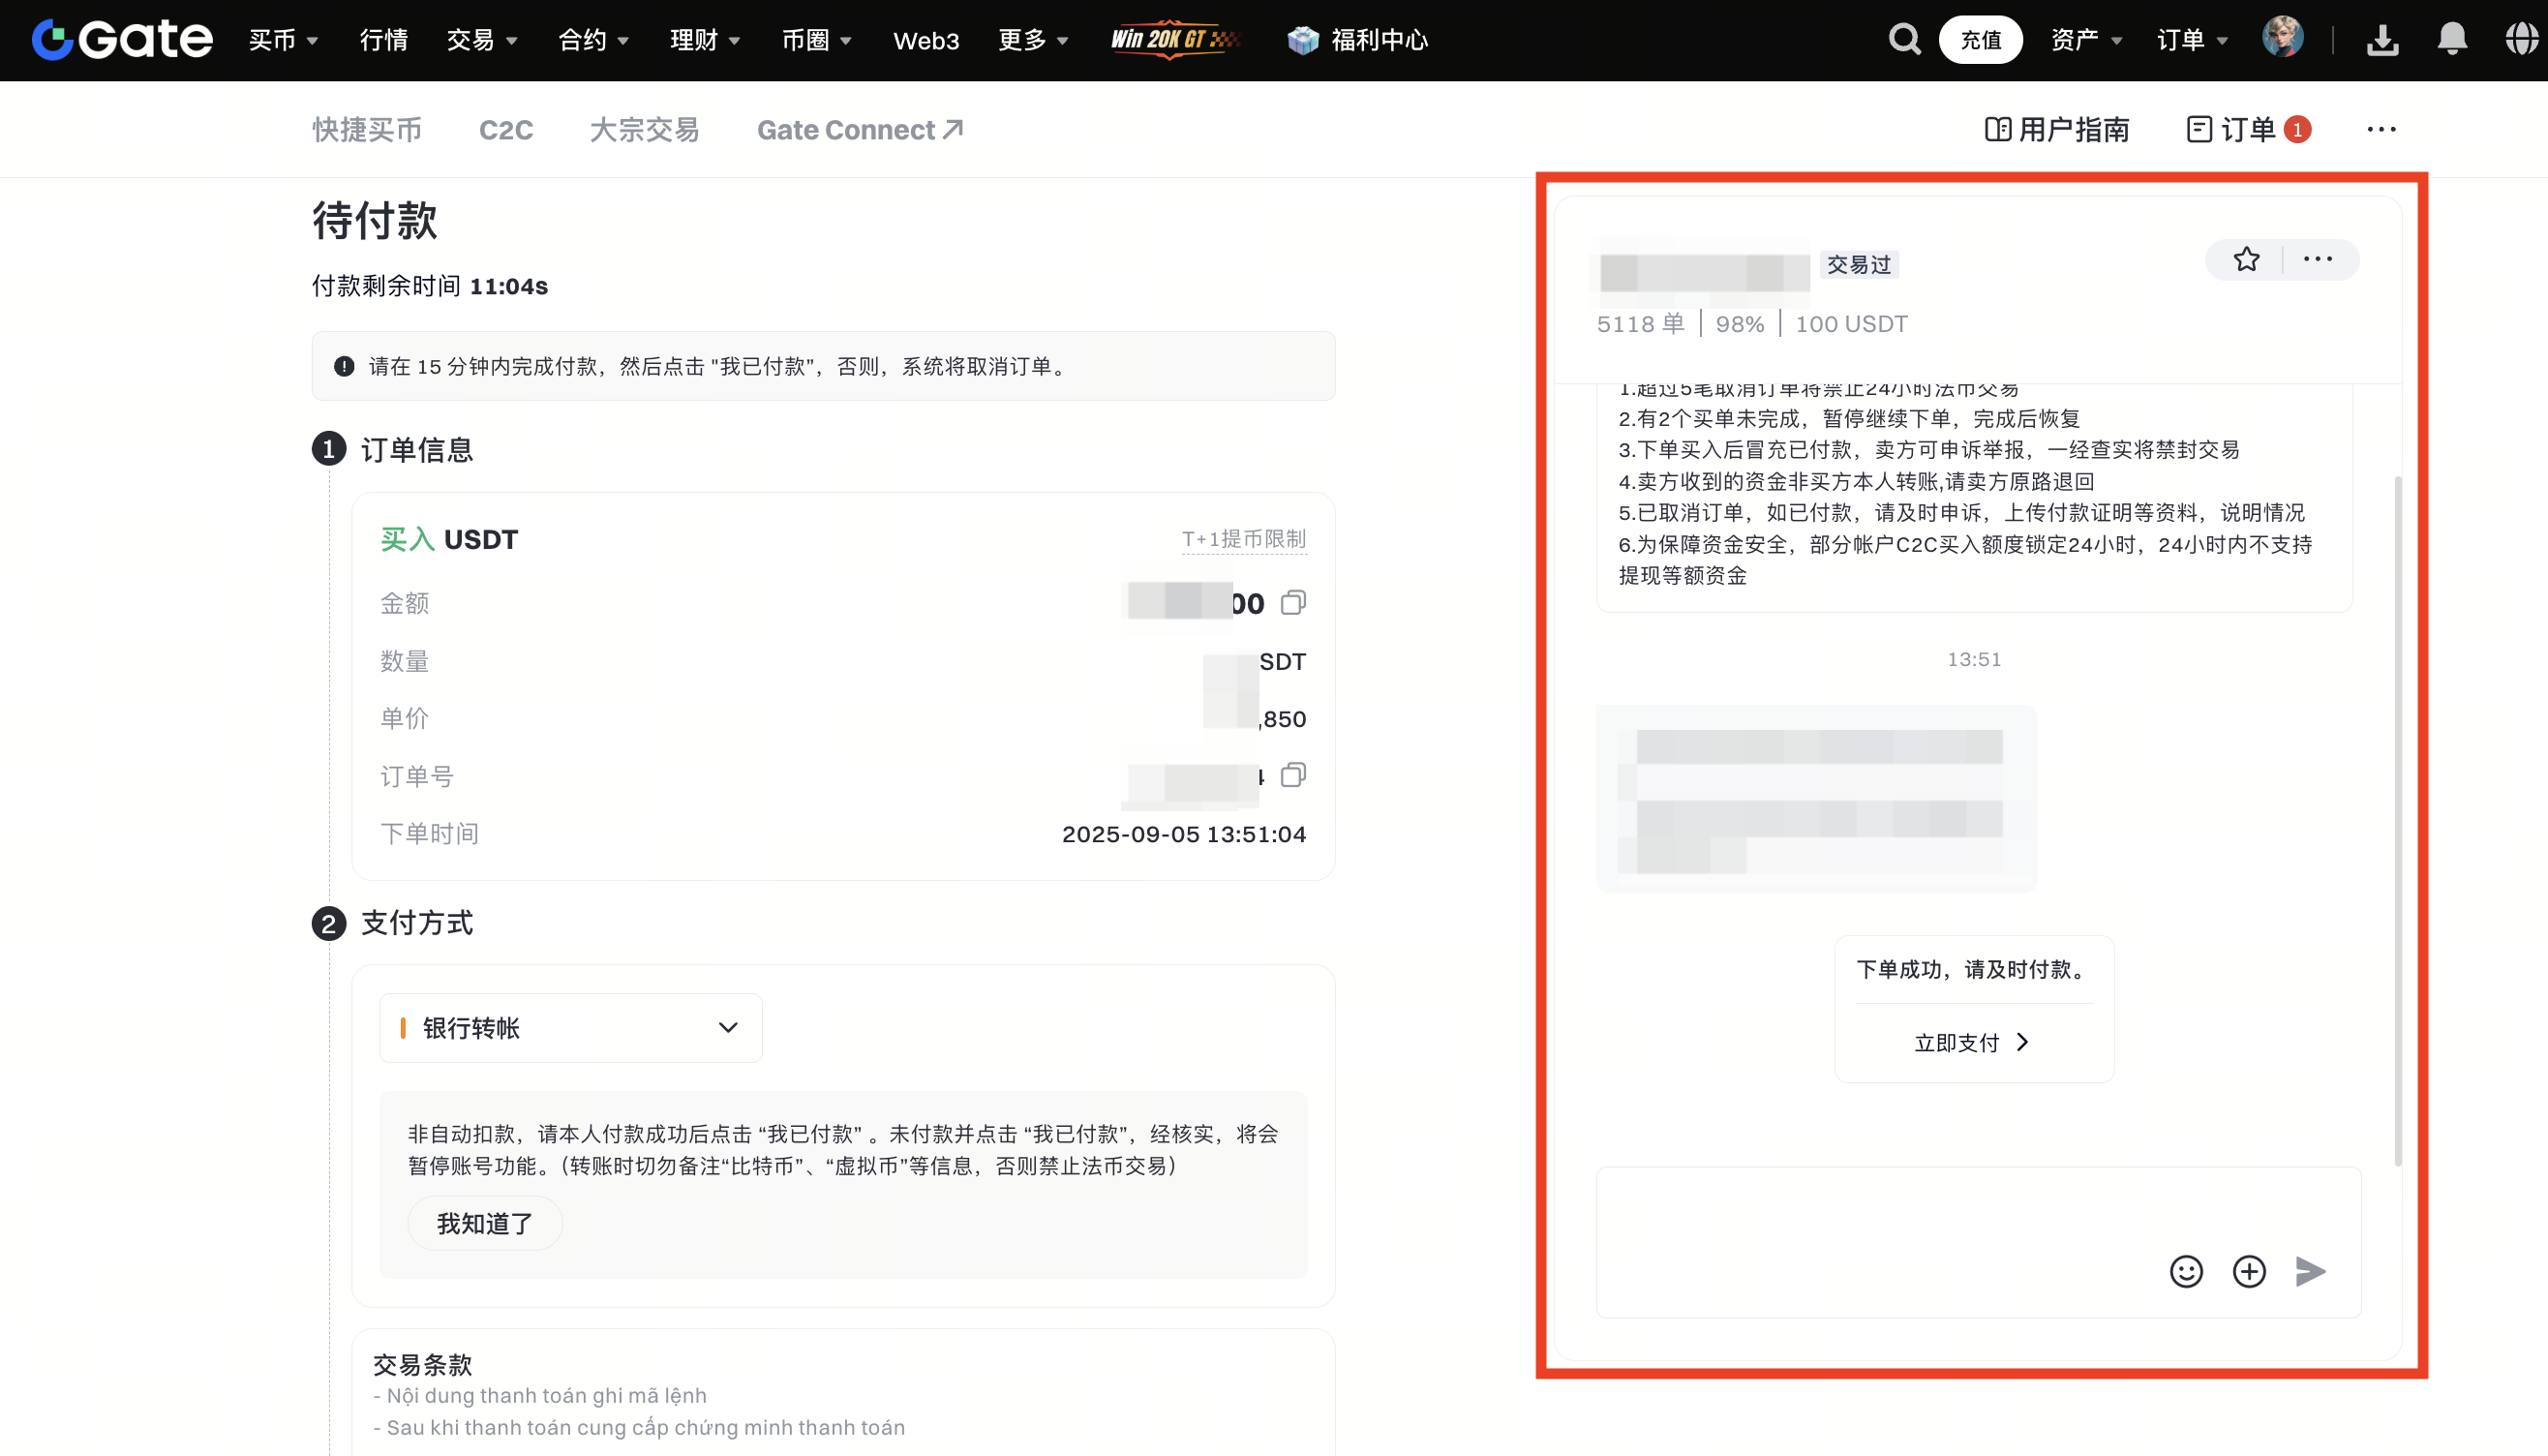This screenshot has height=1456, width=2548.
Task: Click the search magnifier icon in header
Action: coord(1904,40)
